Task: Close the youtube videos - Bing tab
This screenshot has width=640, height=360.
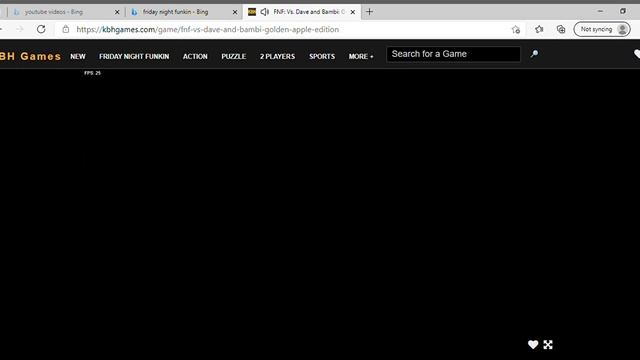Action: [x=117, y=12]
